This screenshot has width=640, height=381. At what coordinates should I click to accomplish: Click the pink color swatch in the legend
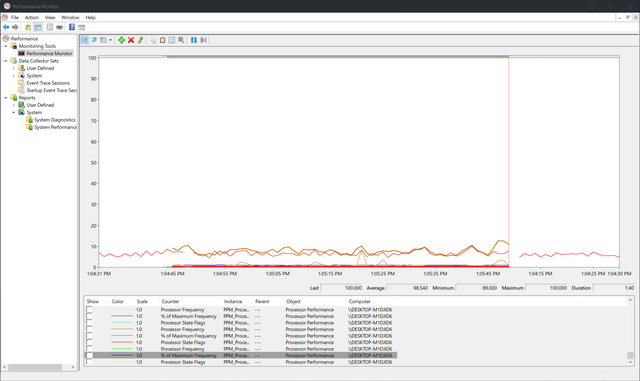(x=122, y=343)
